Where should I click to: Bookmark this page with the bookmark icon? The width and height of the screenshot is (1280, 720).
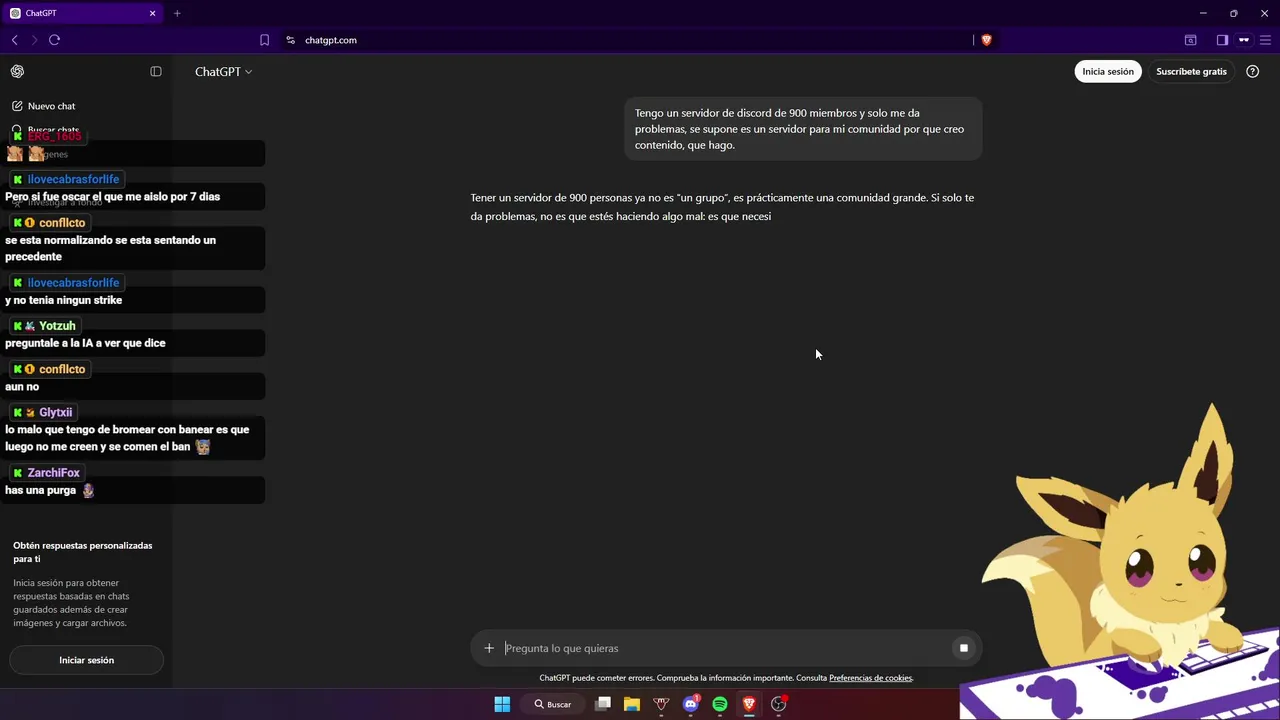pyautogui.click(x=264, y=40)
